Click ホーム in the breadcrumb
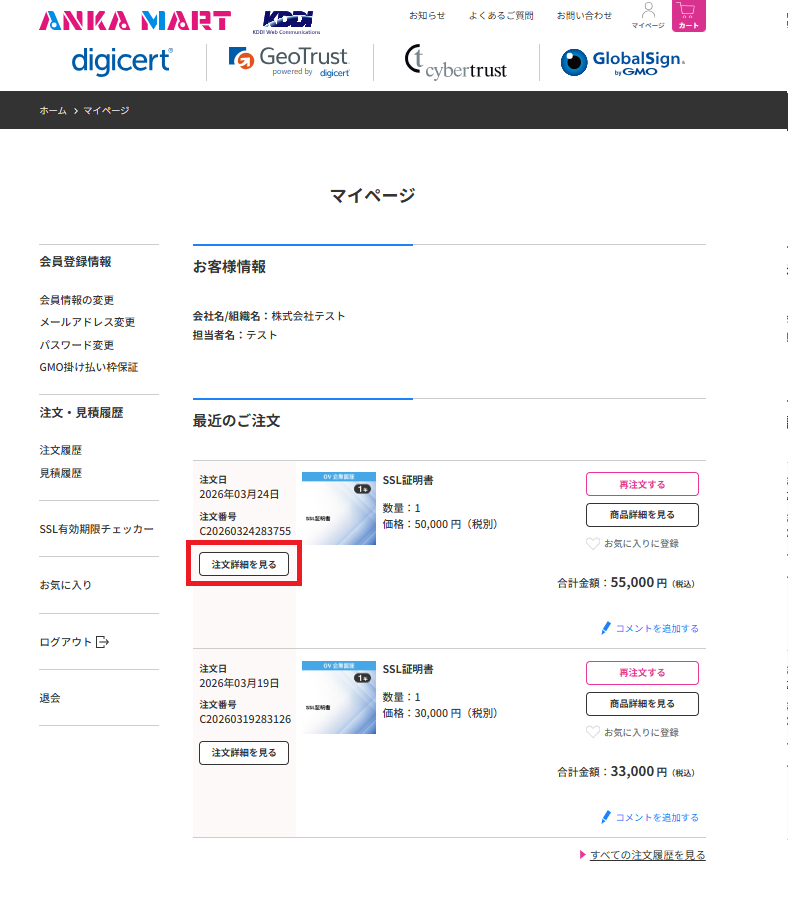 [x=53, y=110]
